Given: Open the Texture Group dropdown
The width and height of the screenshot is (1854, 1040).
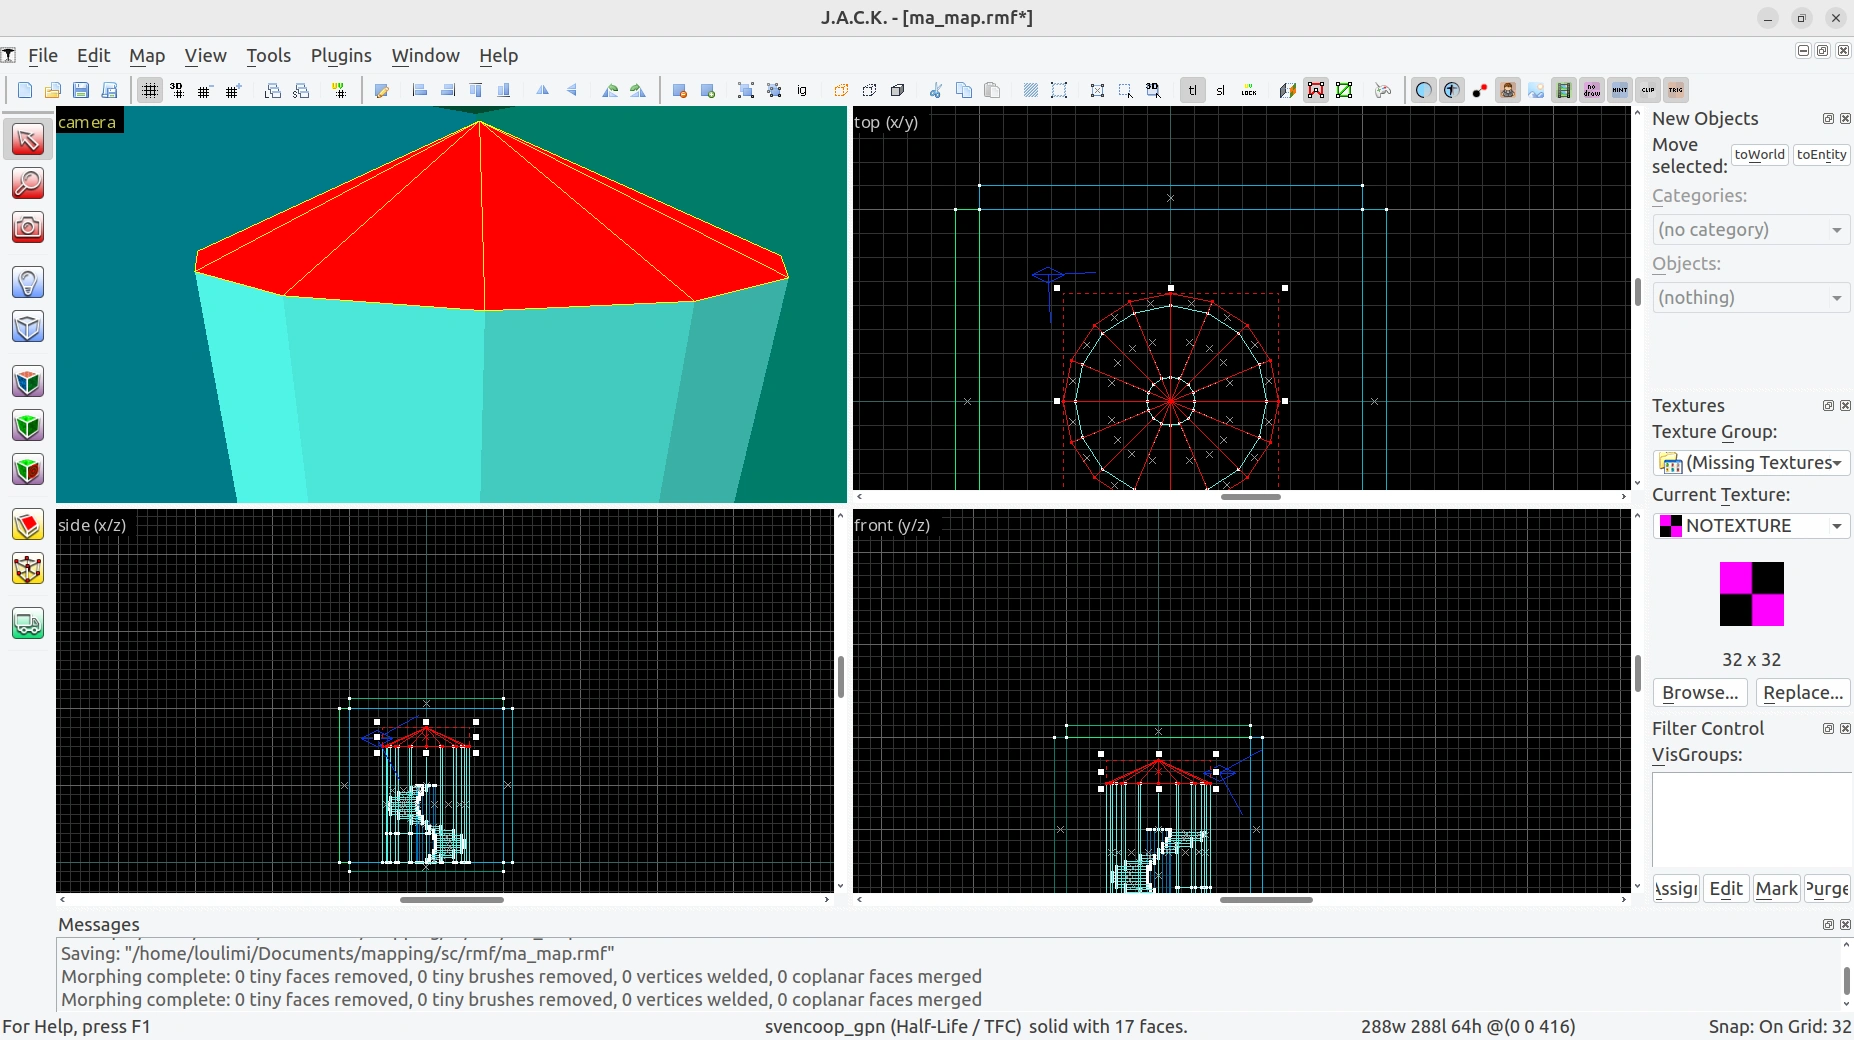Looking at the screenshot, I should (x=1750, y=462).
